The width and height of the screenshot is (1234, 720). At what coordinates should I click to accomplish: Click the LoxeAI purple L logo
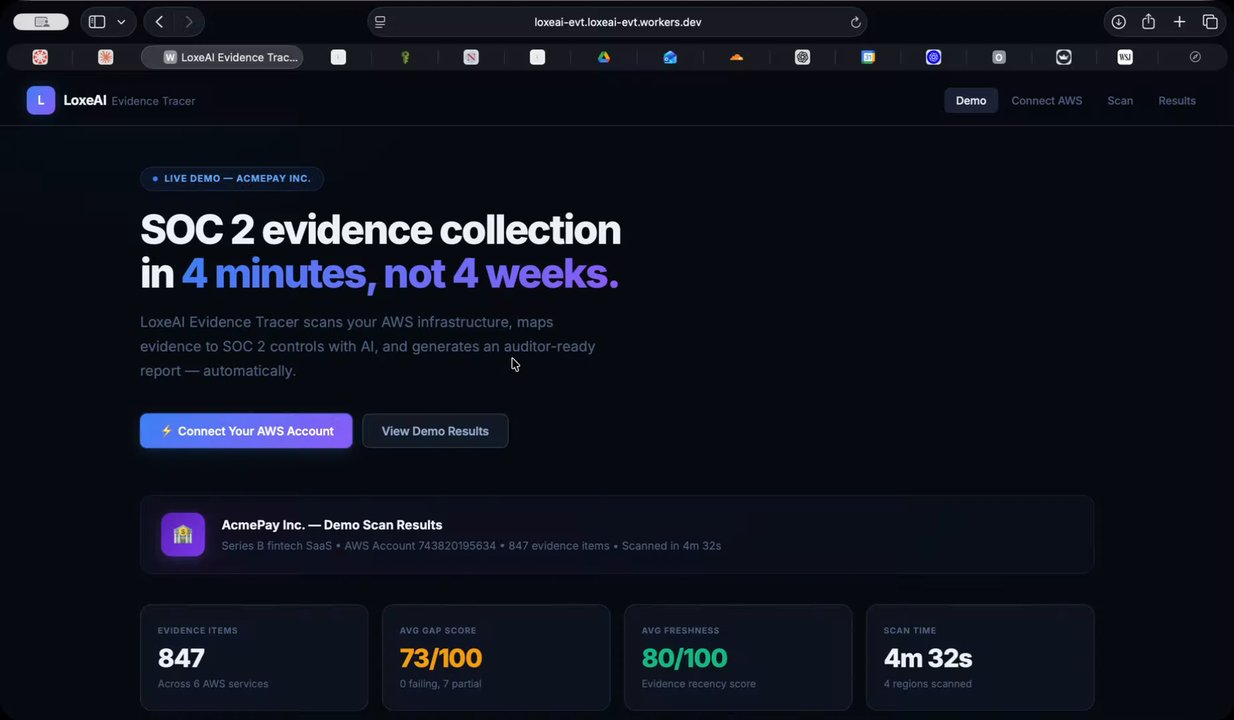pos(41,100)
